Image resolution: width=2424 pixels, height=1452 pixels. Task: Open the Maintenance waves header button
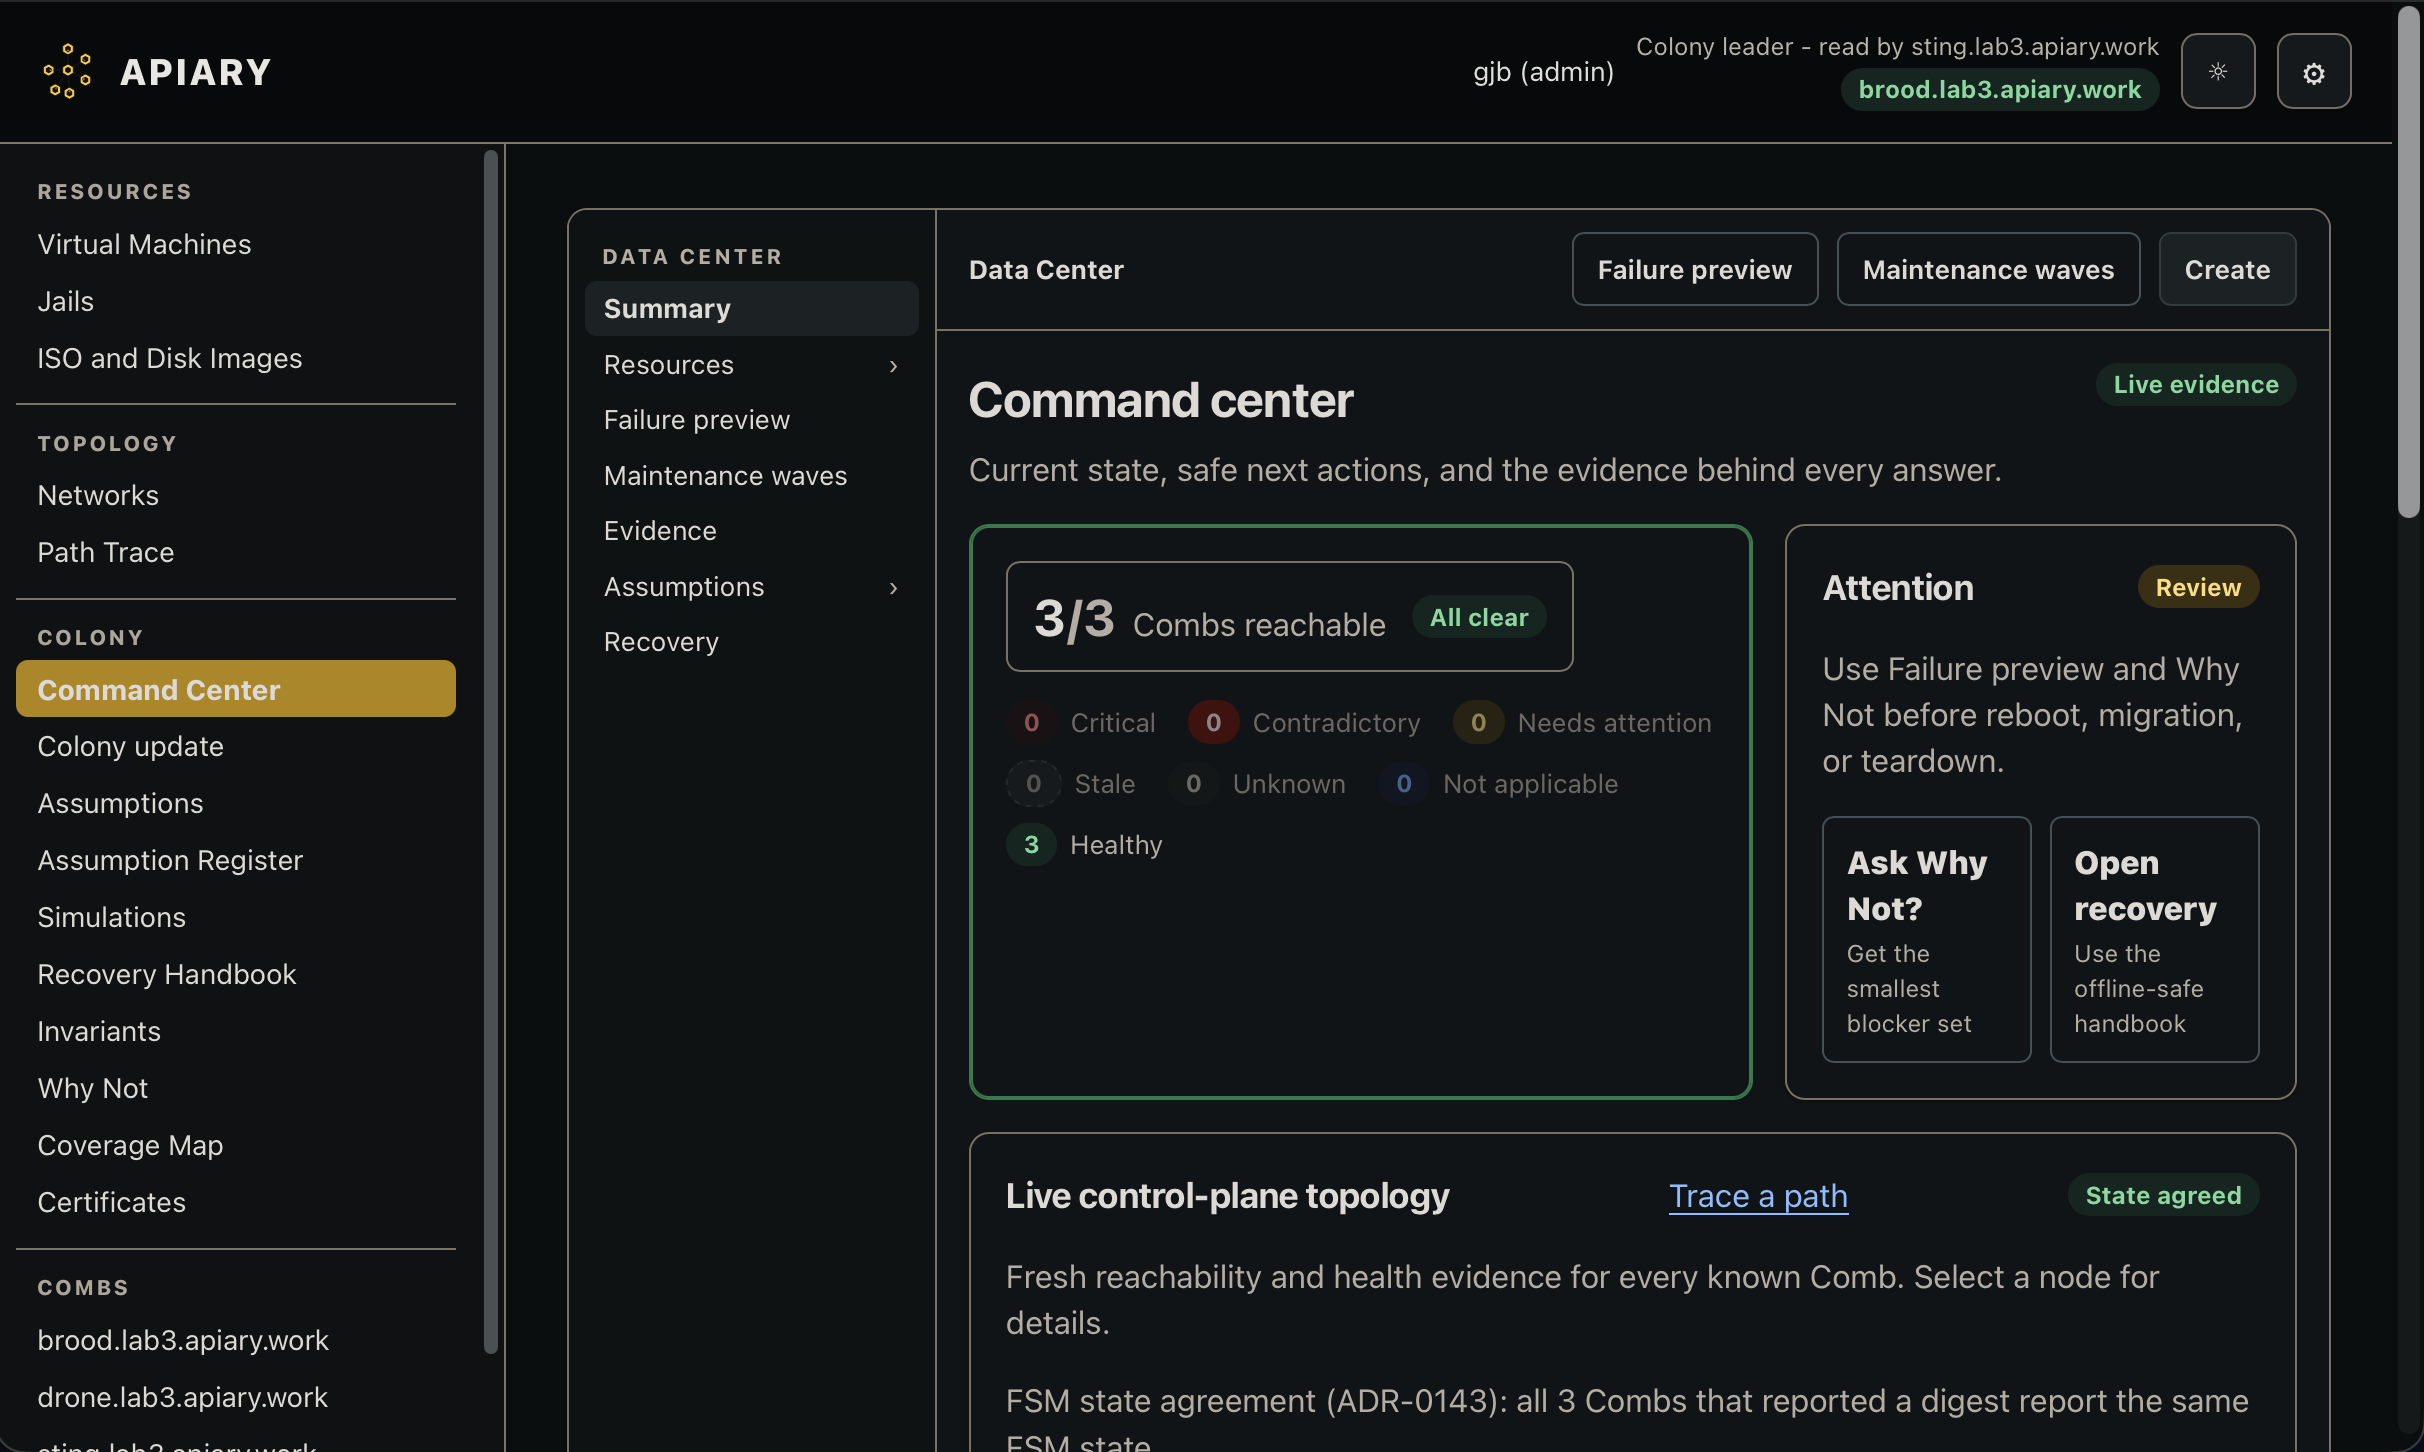pyautogui.click(x=1988, y=269)
